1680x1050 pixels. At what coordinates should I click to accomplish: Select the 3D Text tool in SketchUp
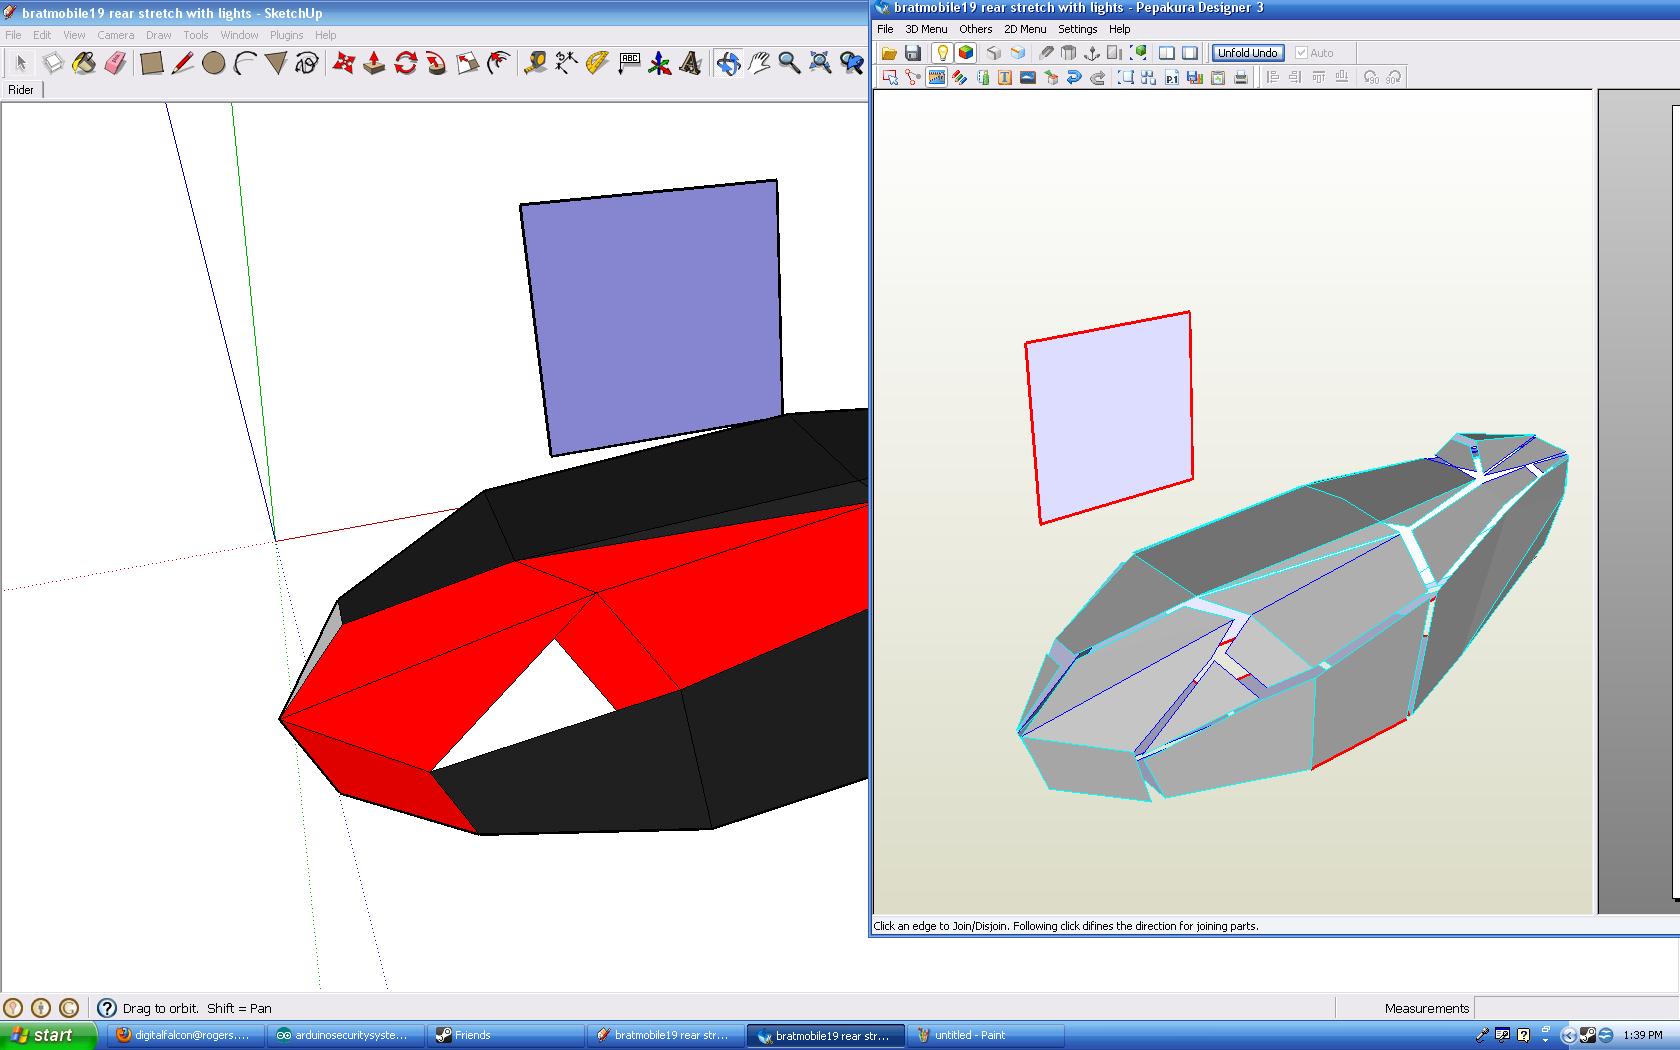[x=690, y=64]
